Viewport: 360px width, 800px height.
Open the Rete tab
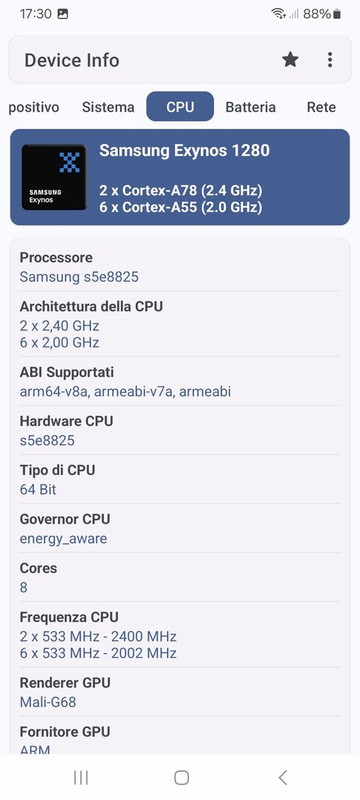[321, 107]
